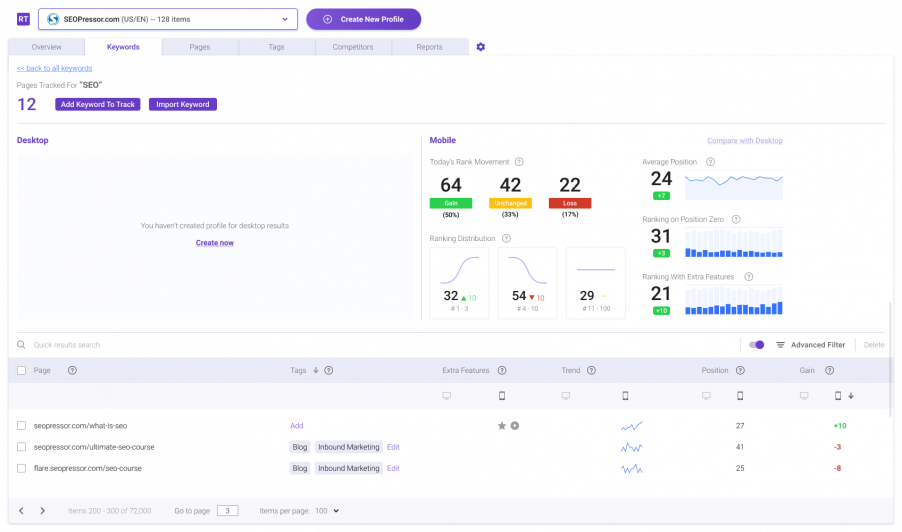Open help icon beside Tags column
This screenshot has height=532, width=902.
pyautogui.click(x=328, y=370)
